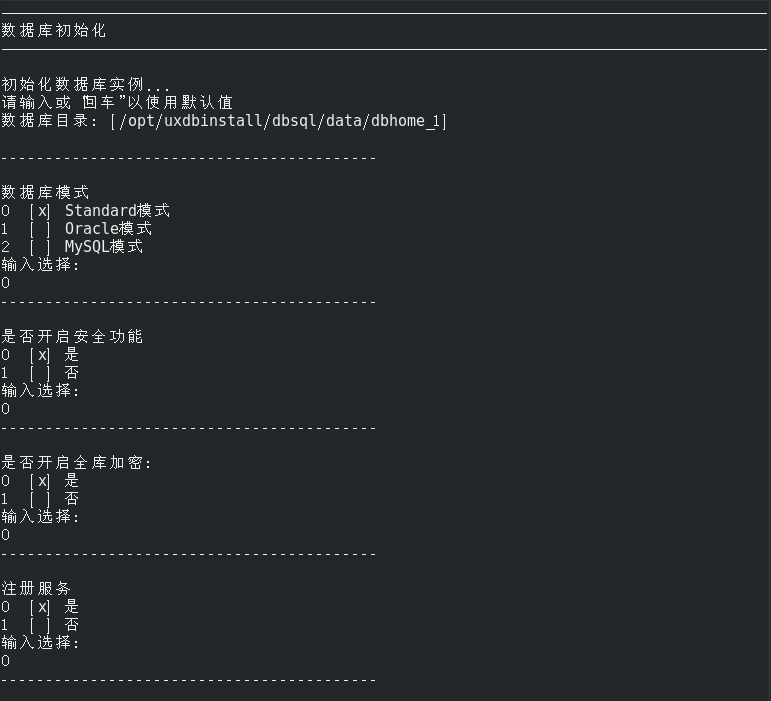Click the 数据库模式 section heading
This screenshot has height=701, width=771.
click(46, 193)
